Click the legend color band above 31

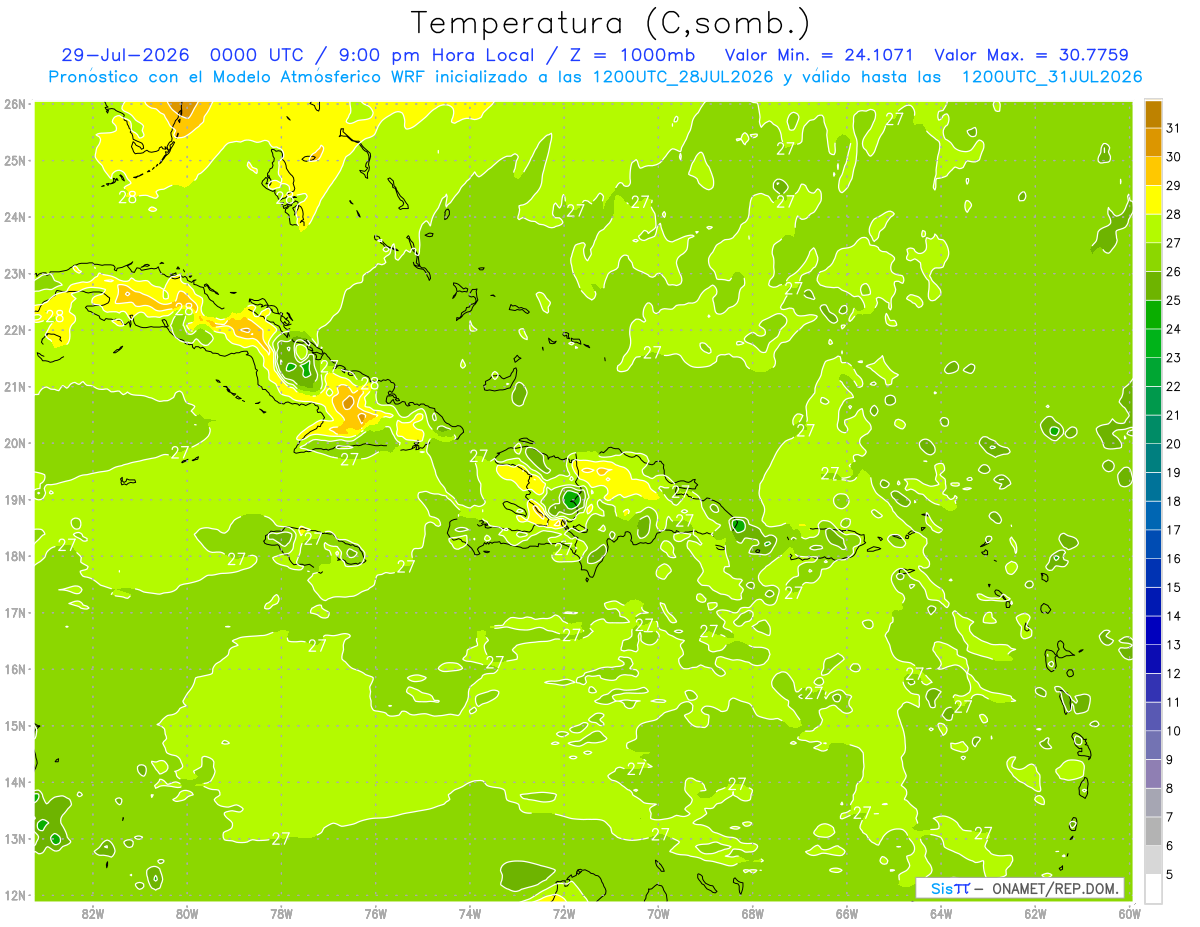[x=1153, y=114]
